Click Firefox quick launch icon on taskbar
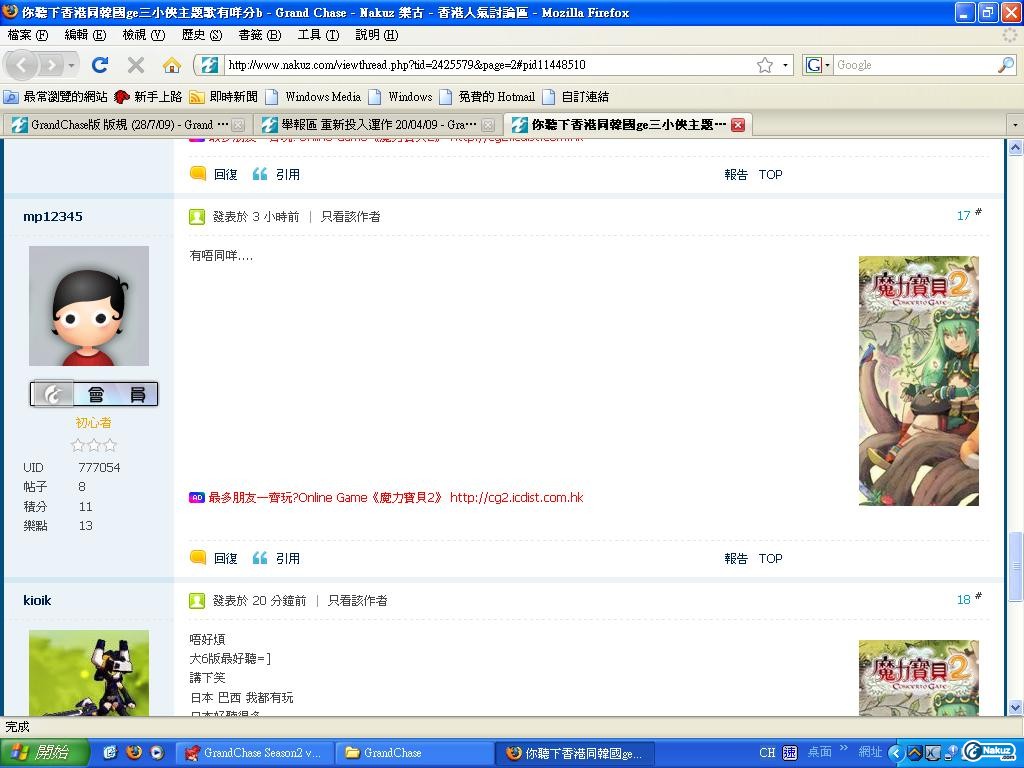 coord(134,752)
